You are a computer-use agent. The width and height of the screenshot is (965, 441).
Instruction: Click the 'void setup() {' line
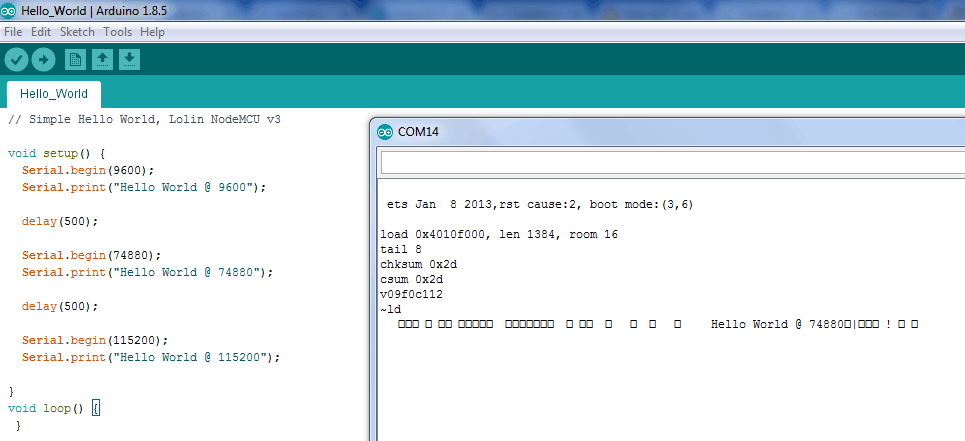coord(57,153)
